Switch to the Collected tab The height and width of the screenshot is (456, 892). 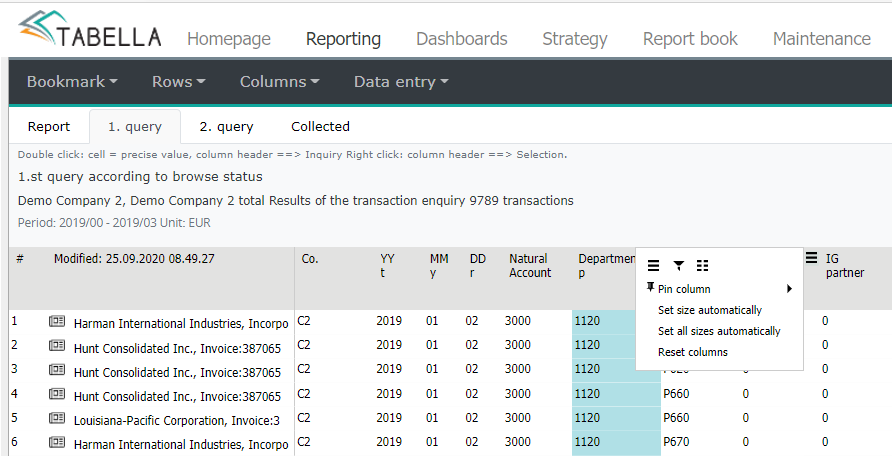(320, 127)
